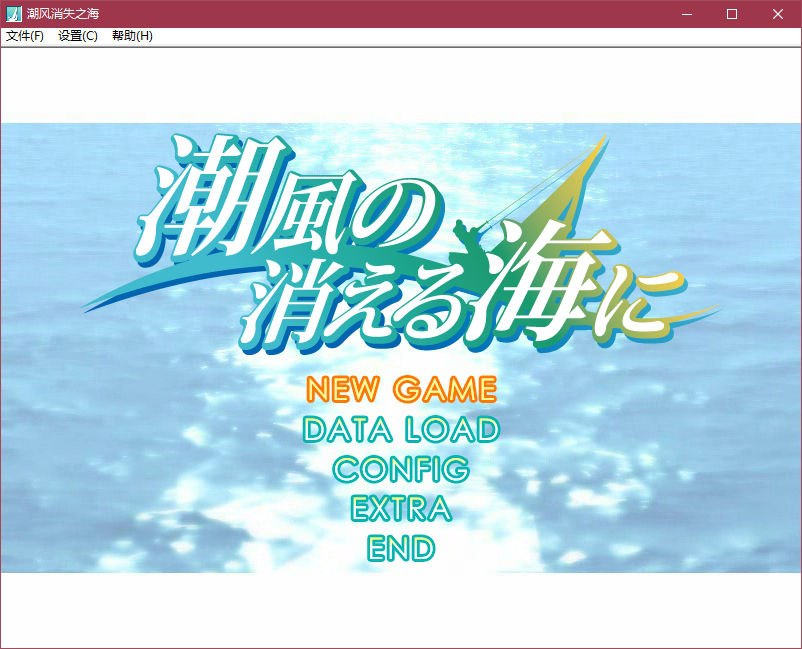802x649 pixels.
Task: Start a NEW GAME
Action: click(401, 388)
